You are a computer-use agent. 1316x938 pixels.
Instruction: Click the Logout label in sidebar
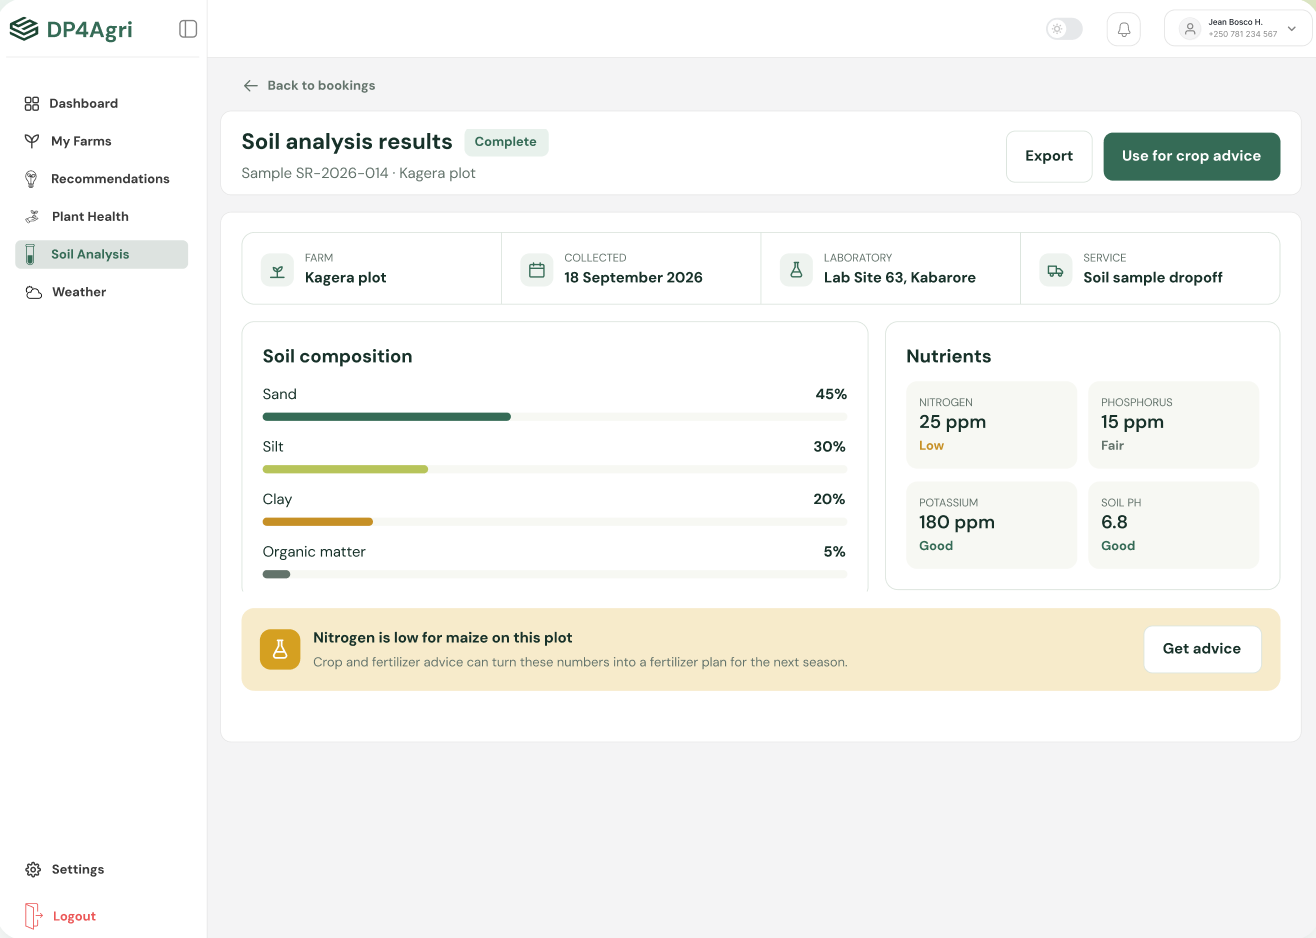coord(74,916)
